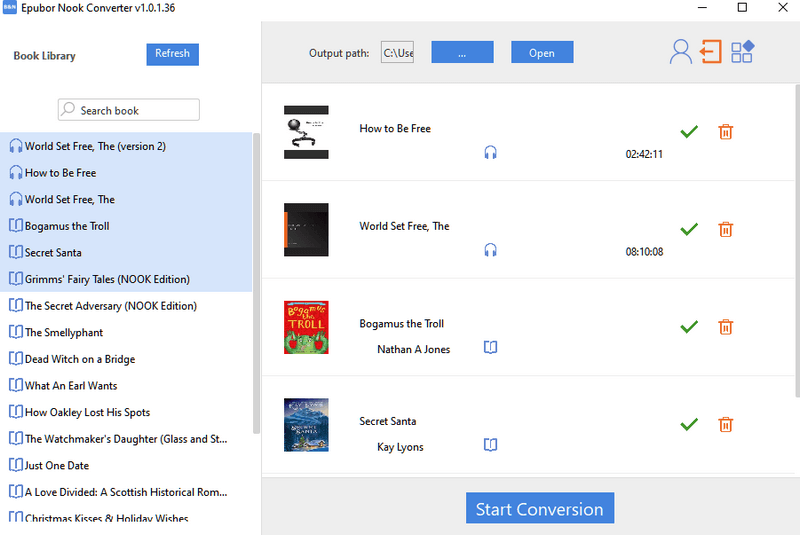Delete How to Be Free via trash icon
800x535 pixels.
pyautogui.click(x=726, y=132)
